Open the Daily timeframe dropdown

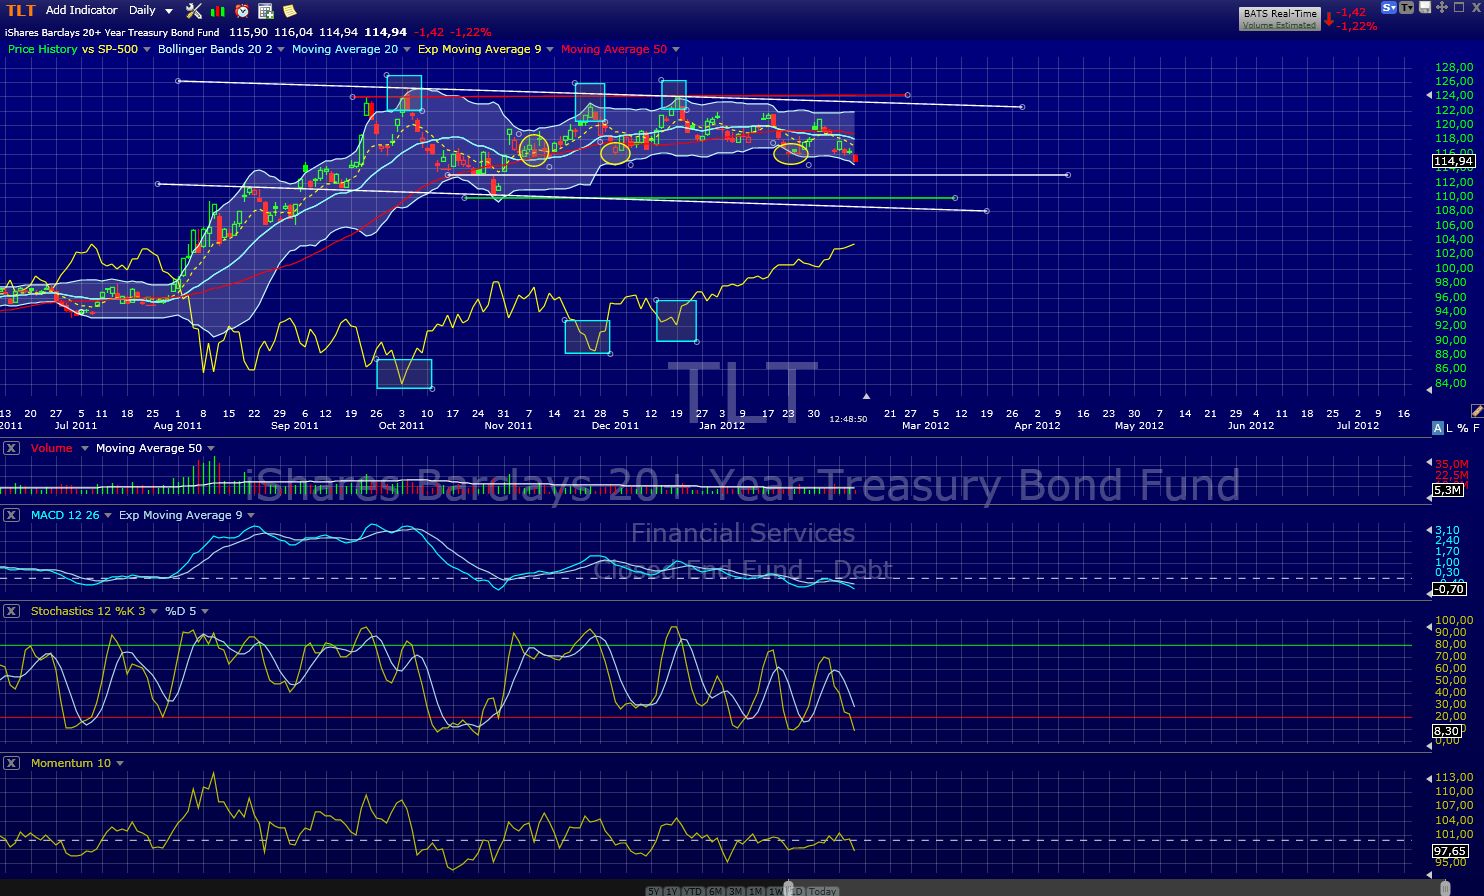[x=151, y=10]
